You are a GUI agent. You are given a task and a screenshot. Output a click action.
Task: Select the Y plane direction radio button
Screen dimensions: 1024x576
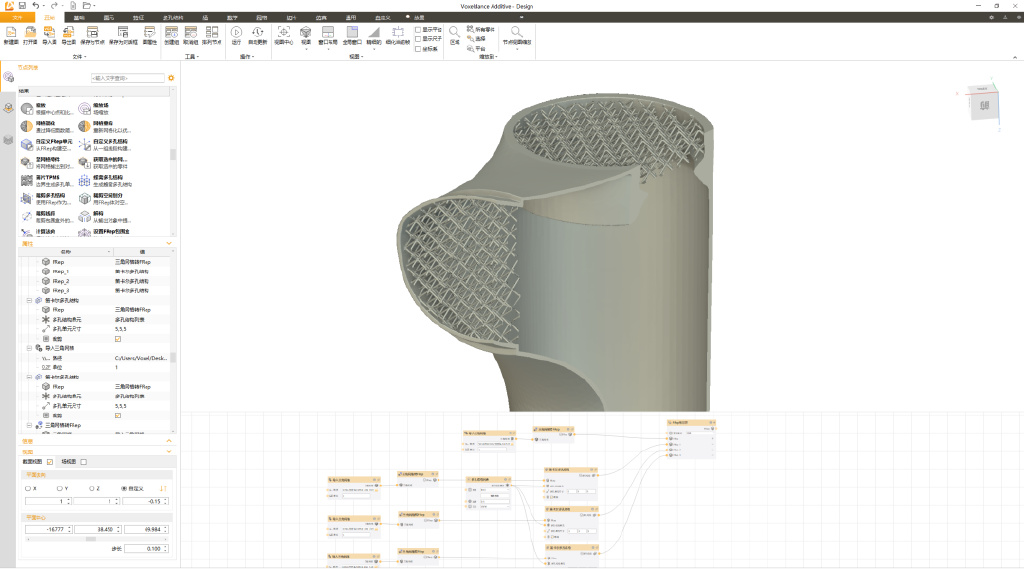pyautogui.click(x=62, y=488)
